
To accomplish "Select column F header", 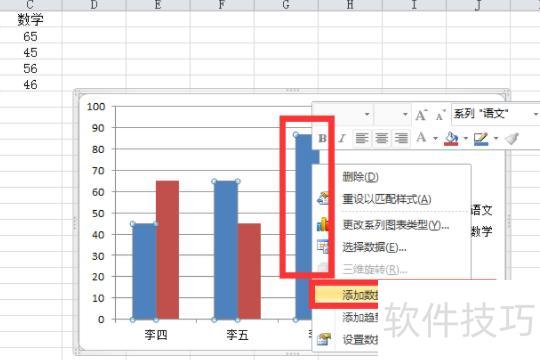I will point(222,5).
